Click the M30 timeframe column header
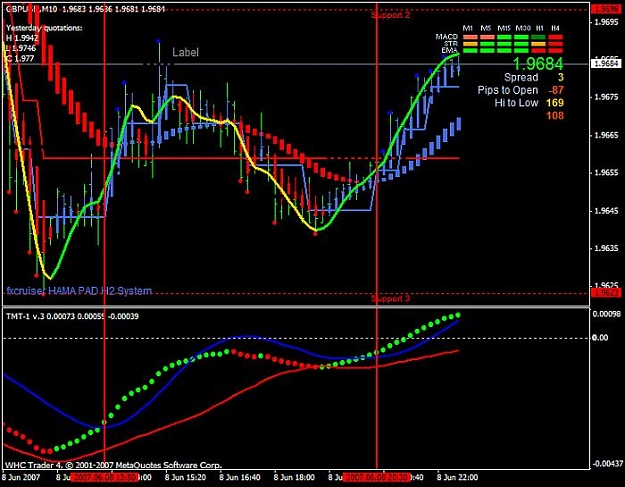The width and height of the screenshot is (625, 487). tap(523, 28)
